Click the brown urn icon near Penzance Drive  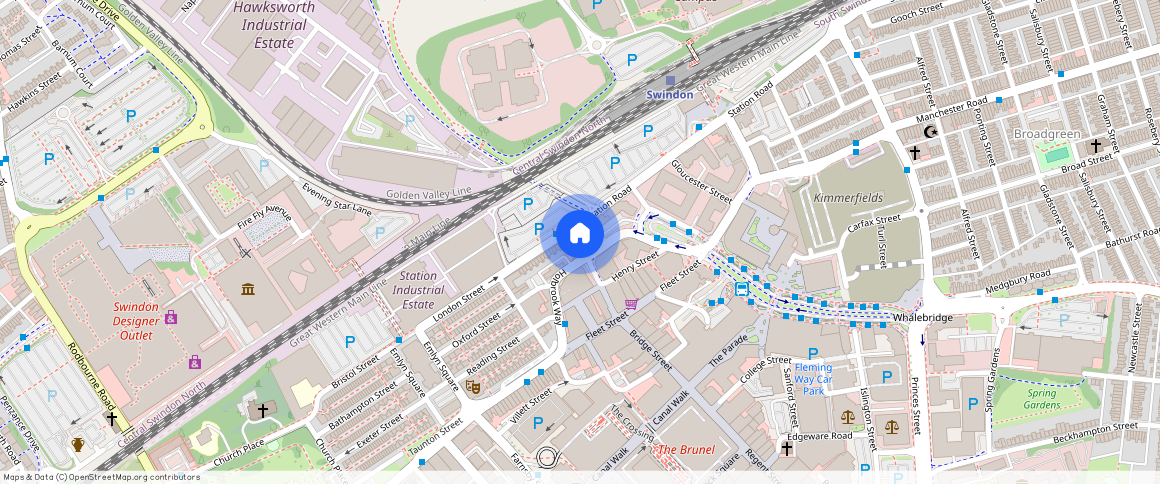(x=79, y=444)
